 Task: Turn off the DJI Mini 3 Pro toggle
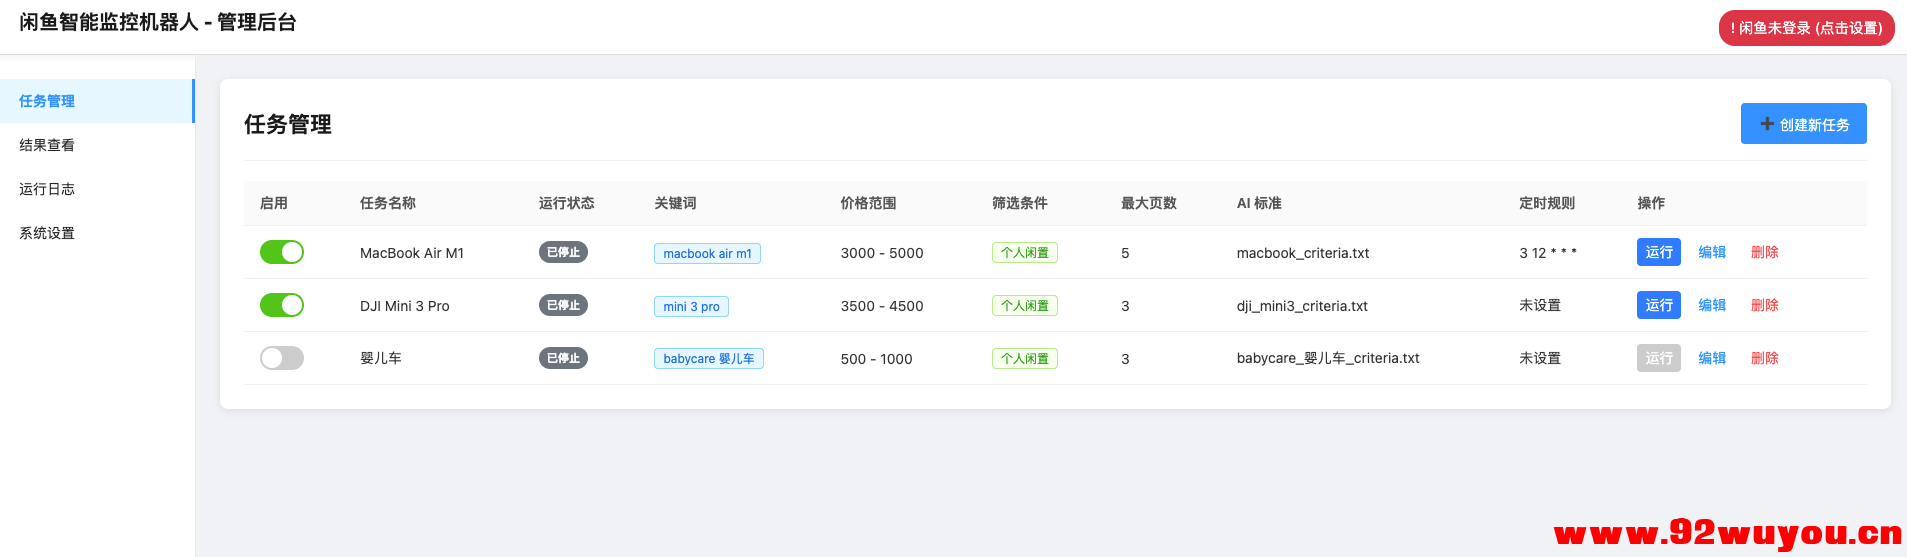[281, 305]
